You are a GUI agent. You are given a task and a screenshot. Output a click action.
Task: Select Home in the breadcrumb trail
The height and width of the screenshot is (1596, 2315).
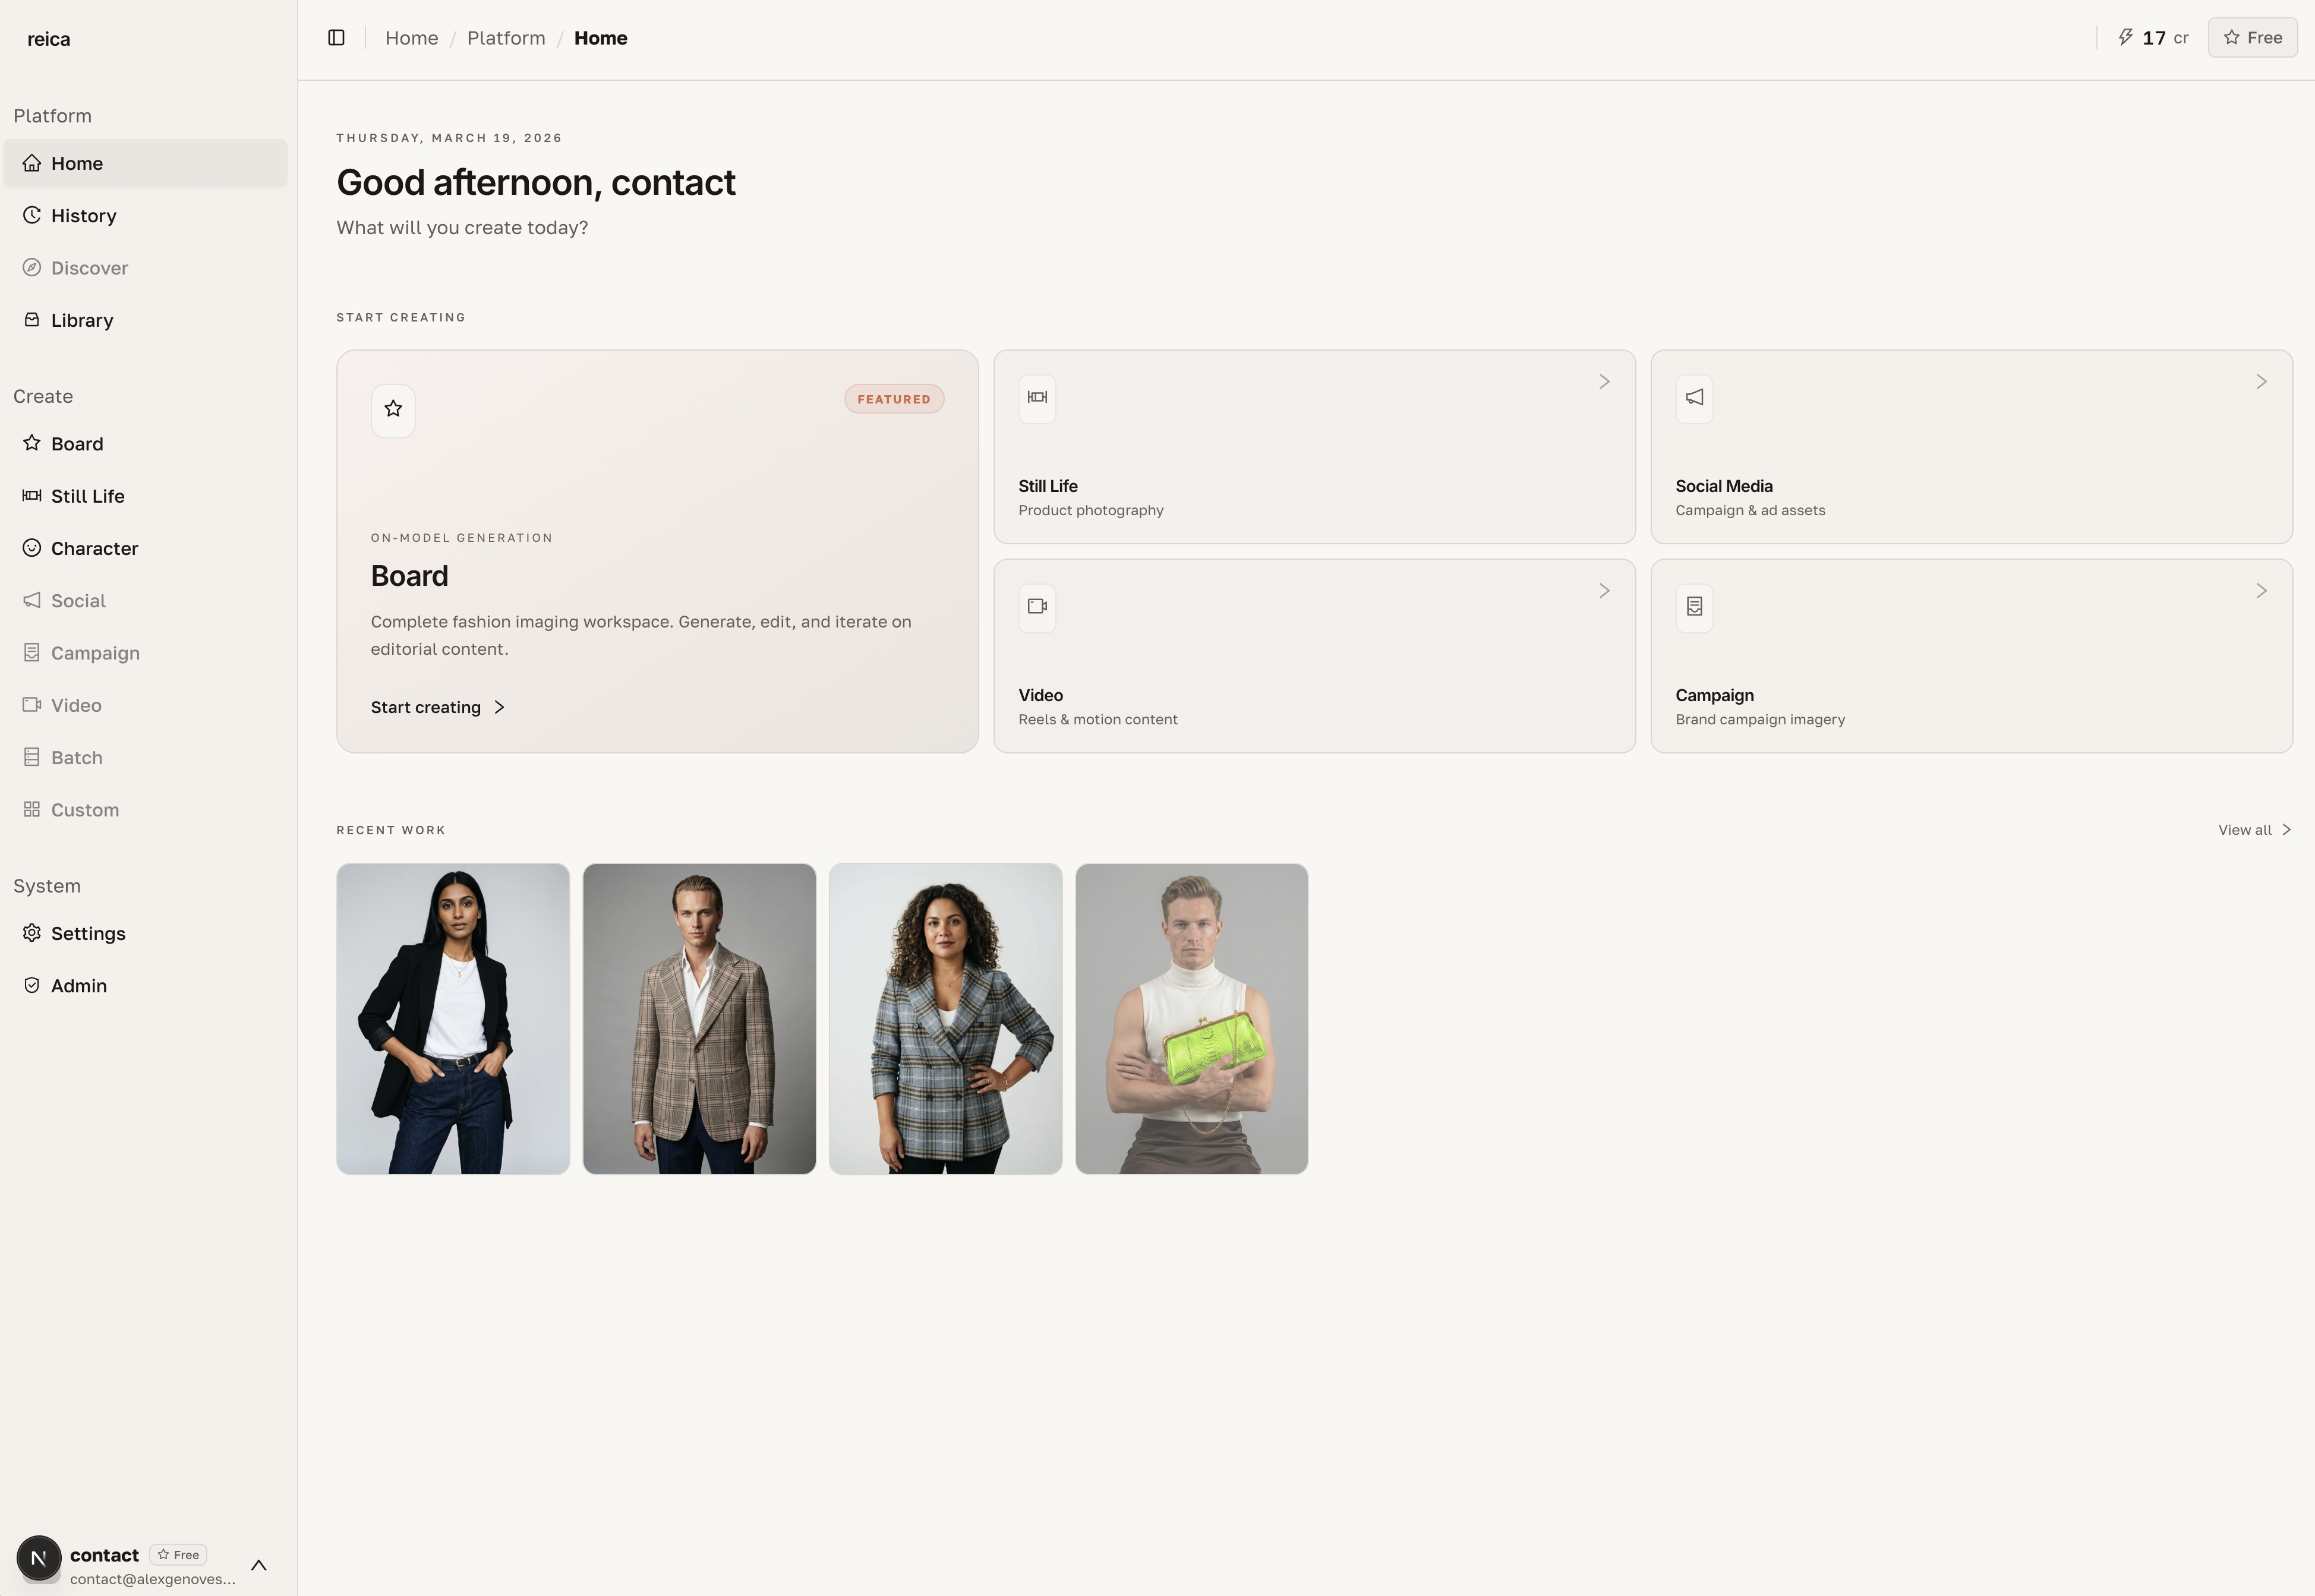(x=411, y=37)
